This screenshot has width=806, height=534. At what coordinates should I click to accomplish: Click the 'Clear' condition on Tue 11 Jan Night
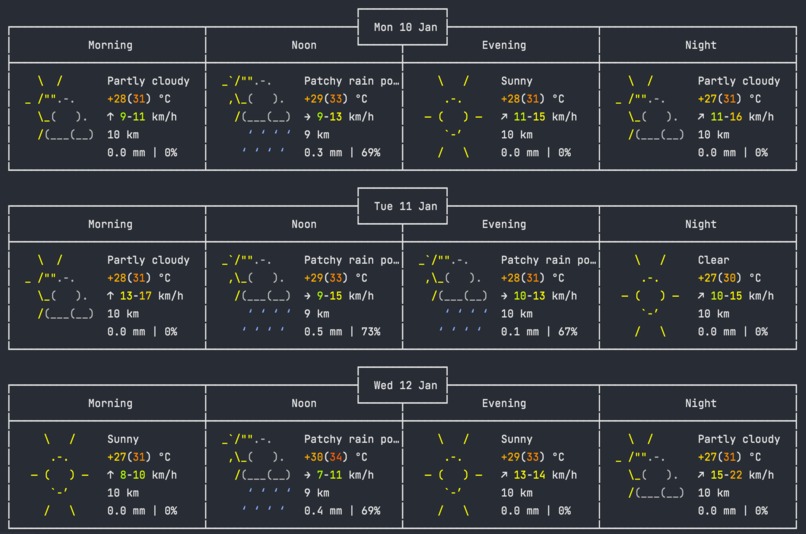(x=713, y=260)
